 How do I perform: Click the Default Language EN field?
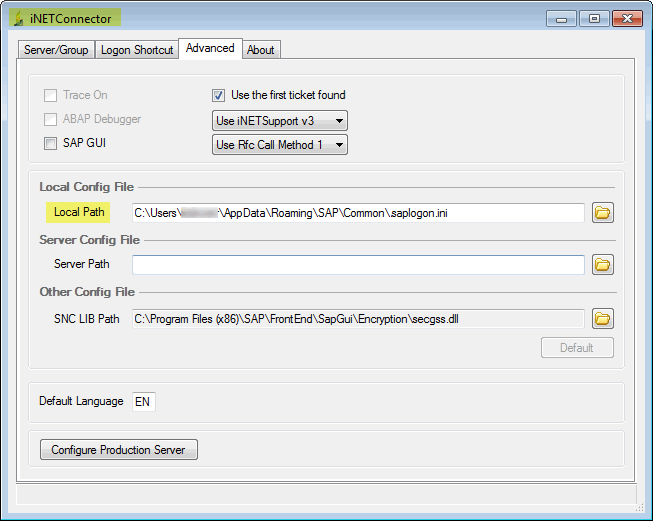click(x=144, y=401)
